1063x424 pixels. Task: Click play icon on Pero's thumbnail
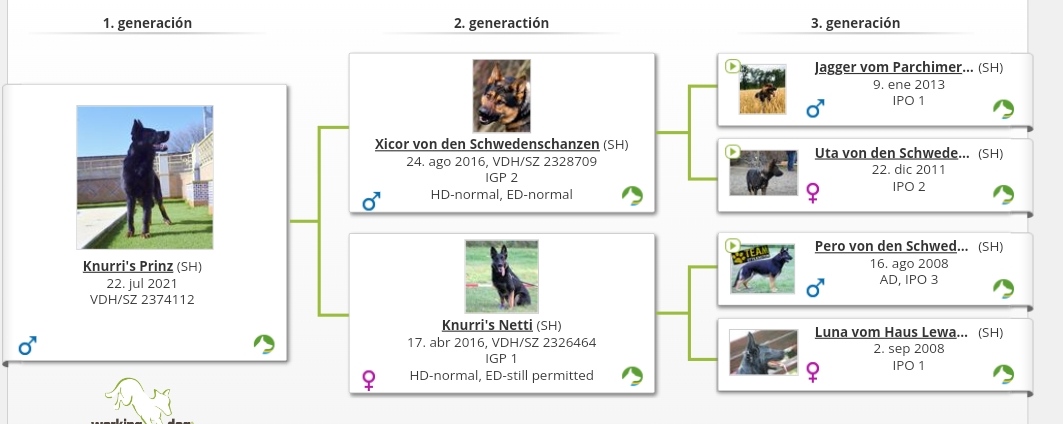coord(733,245)
